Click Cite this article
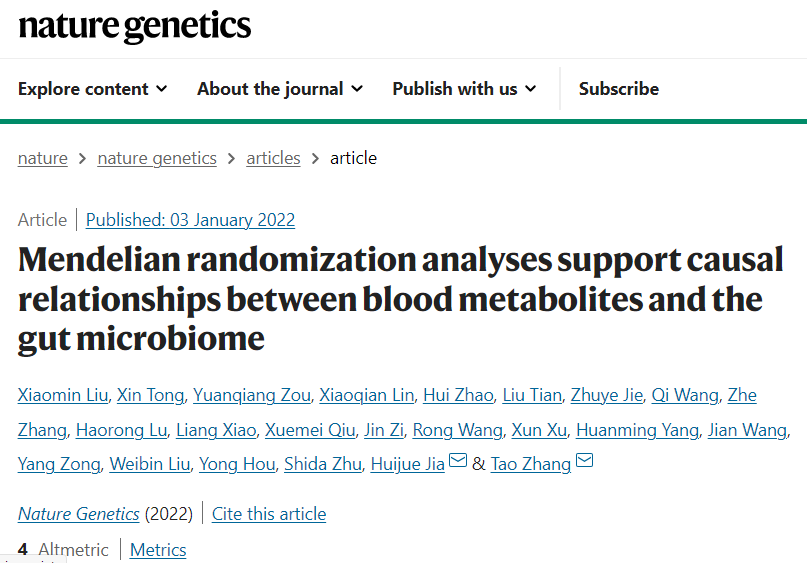Image resolution: width=807 pixels, height=563 pixels. point(269,514)
